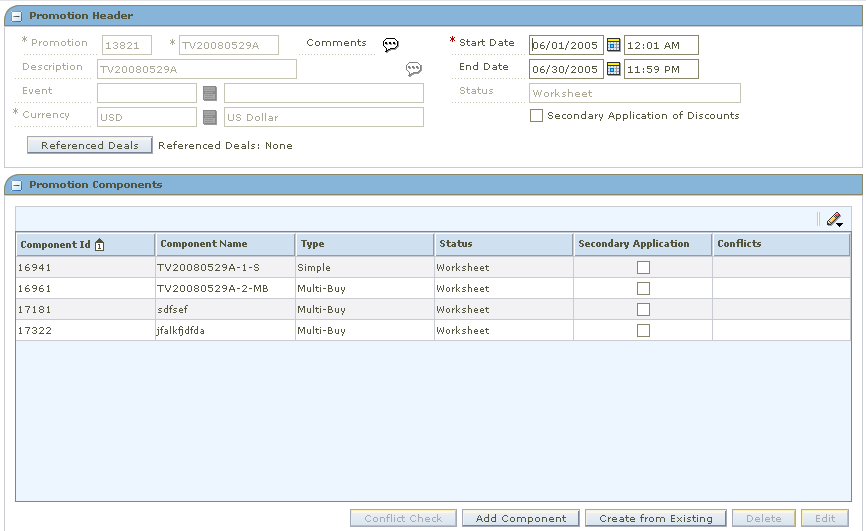Click the Conflicts column header
The height and width of the screenshot is (531, 866).
pyautogui.click(x=781, y=244)
